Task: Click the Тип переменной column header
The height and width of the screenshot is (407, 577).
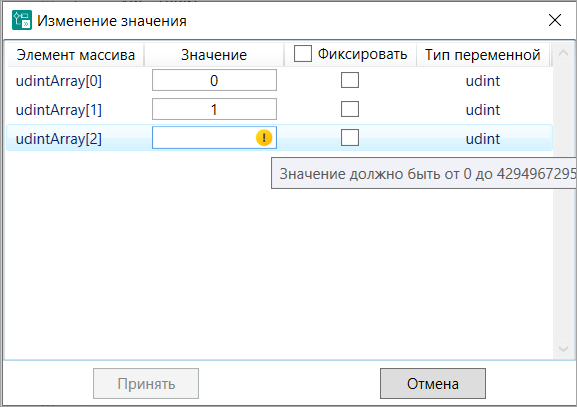Action: point(483,55)
